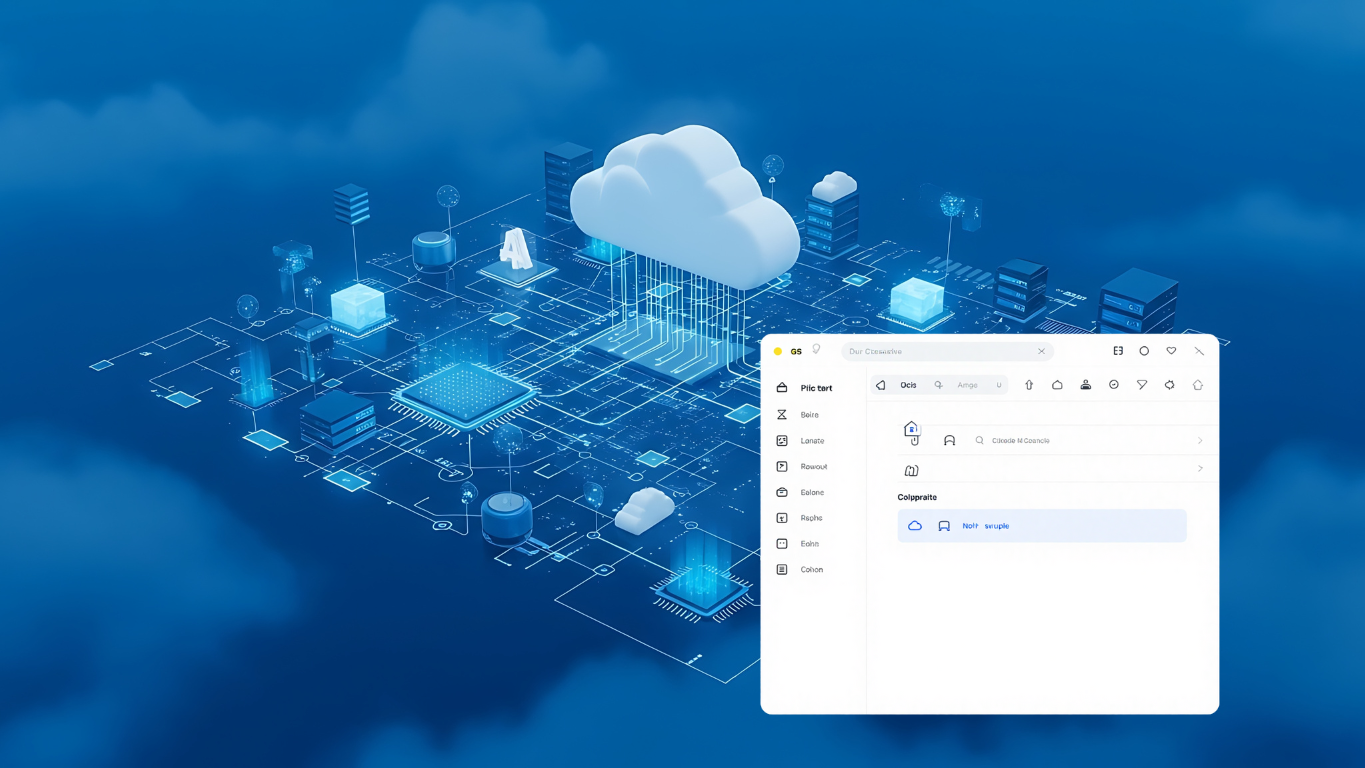Click the search icon before 'Amge'
Screen dimensions: 1365x768
click(938, 385)
